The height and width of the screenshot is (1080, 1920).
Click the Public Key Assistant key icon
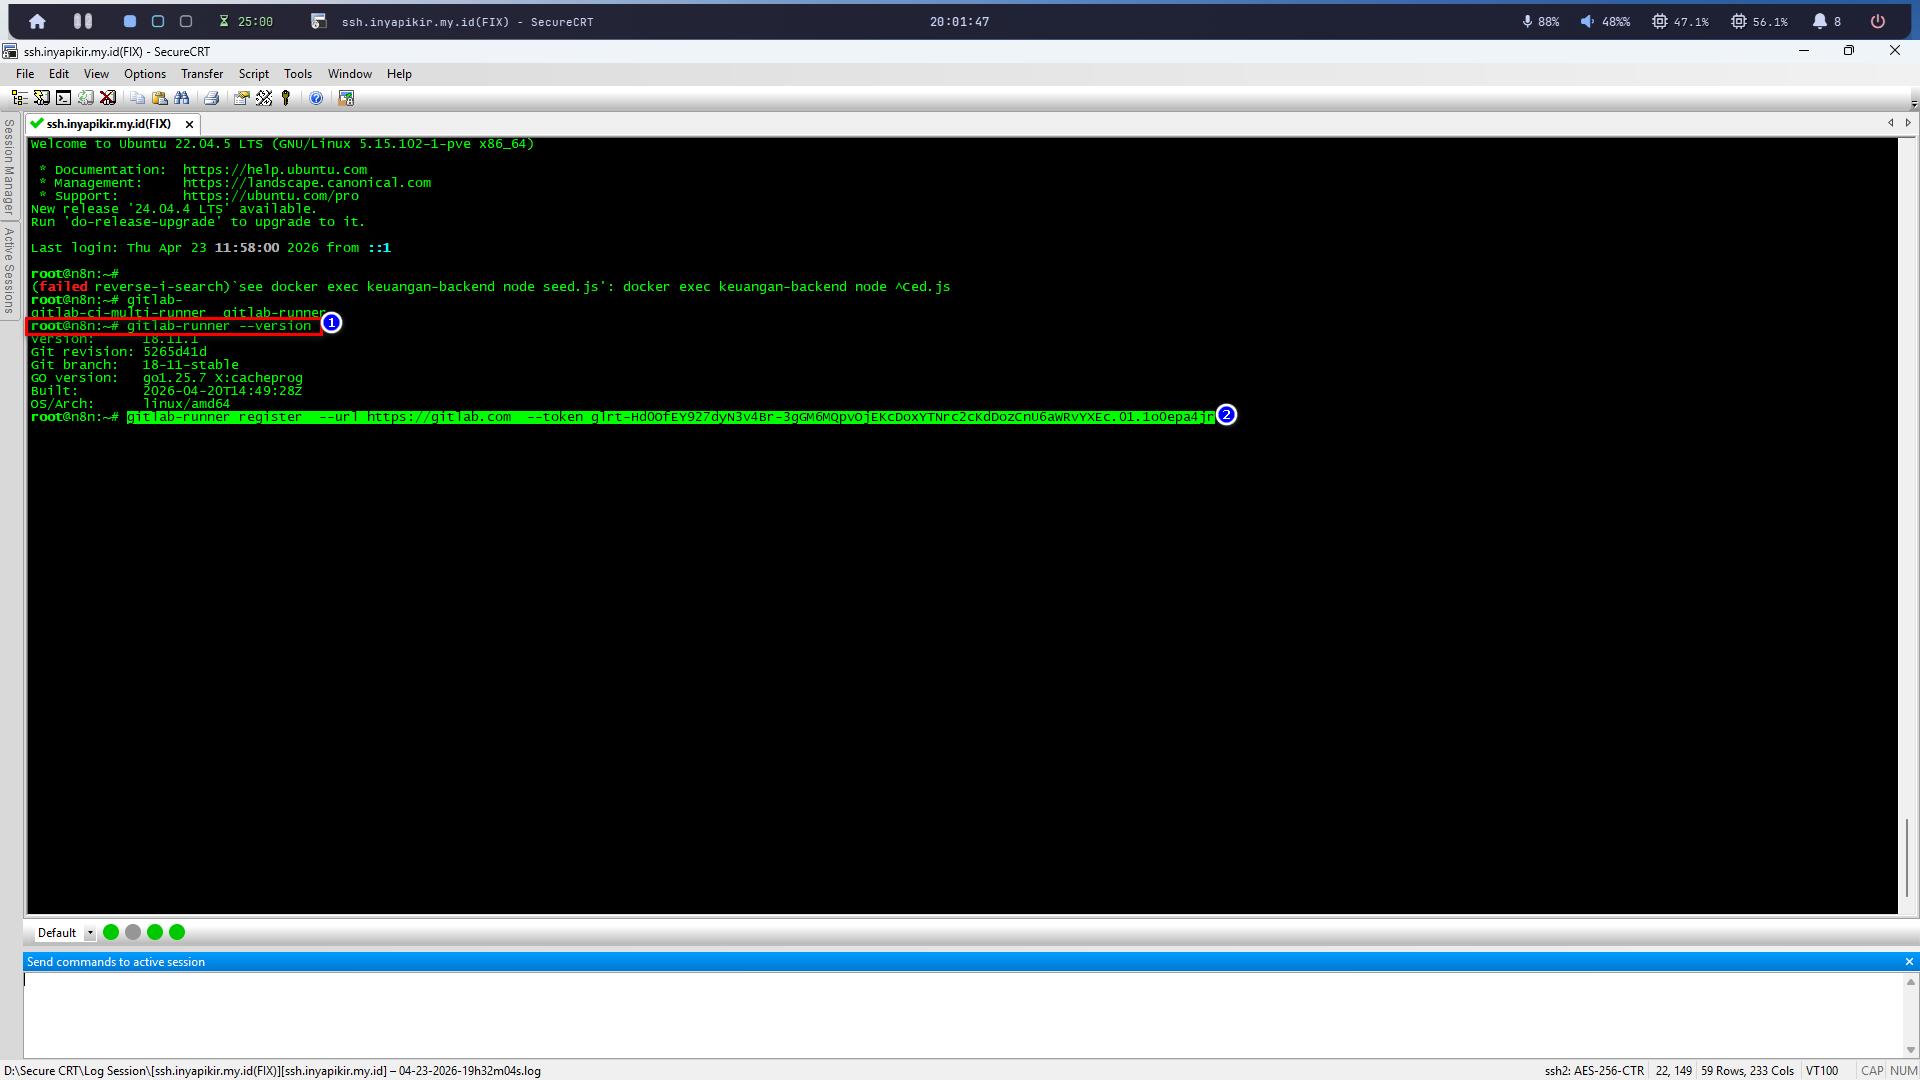tap(286, 98)
